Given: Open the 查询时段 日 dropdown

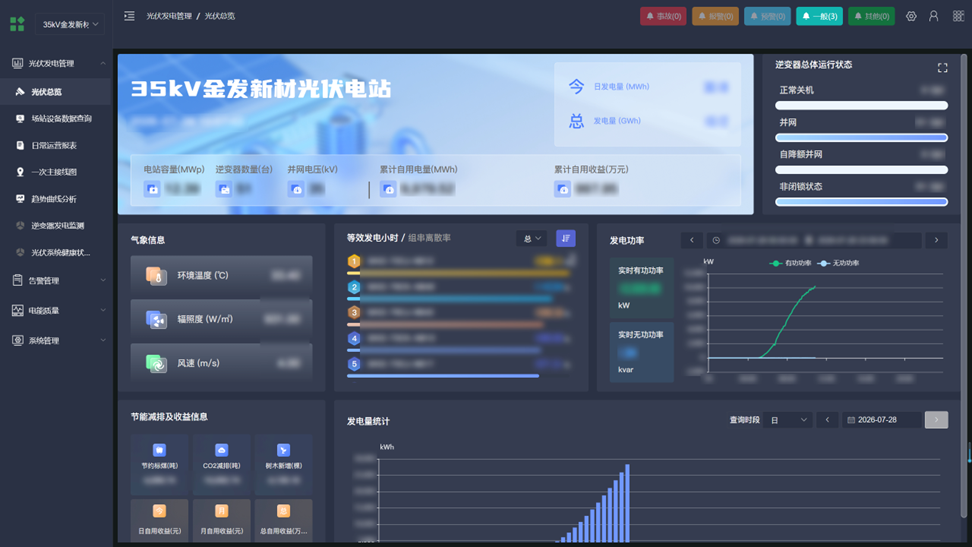Looking at the screenshot, I should click(x=788, y=420).
